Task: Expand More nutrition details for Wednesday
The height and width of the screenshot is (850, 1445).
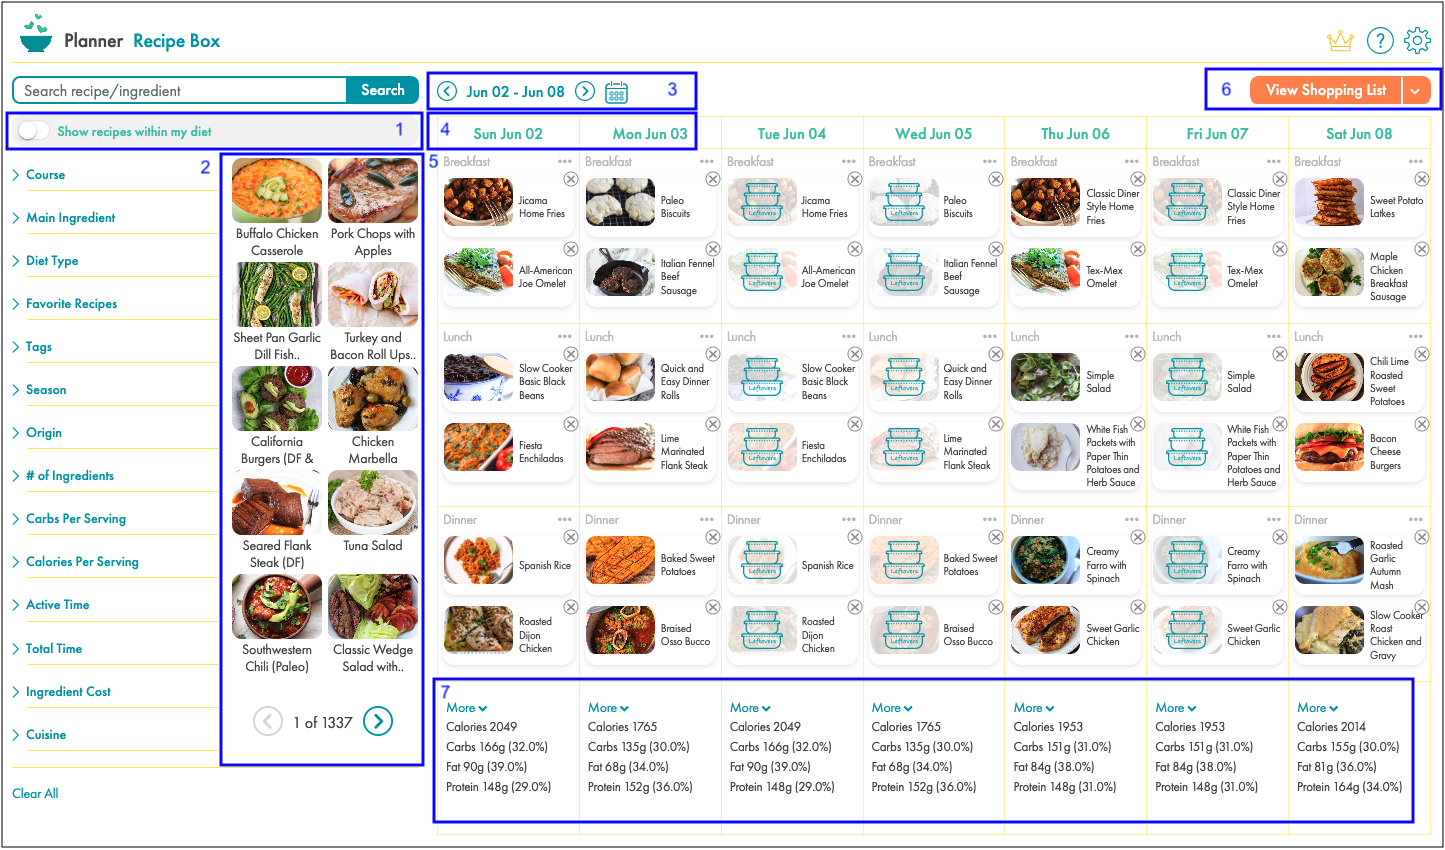Action: click(x=892, y=707)
